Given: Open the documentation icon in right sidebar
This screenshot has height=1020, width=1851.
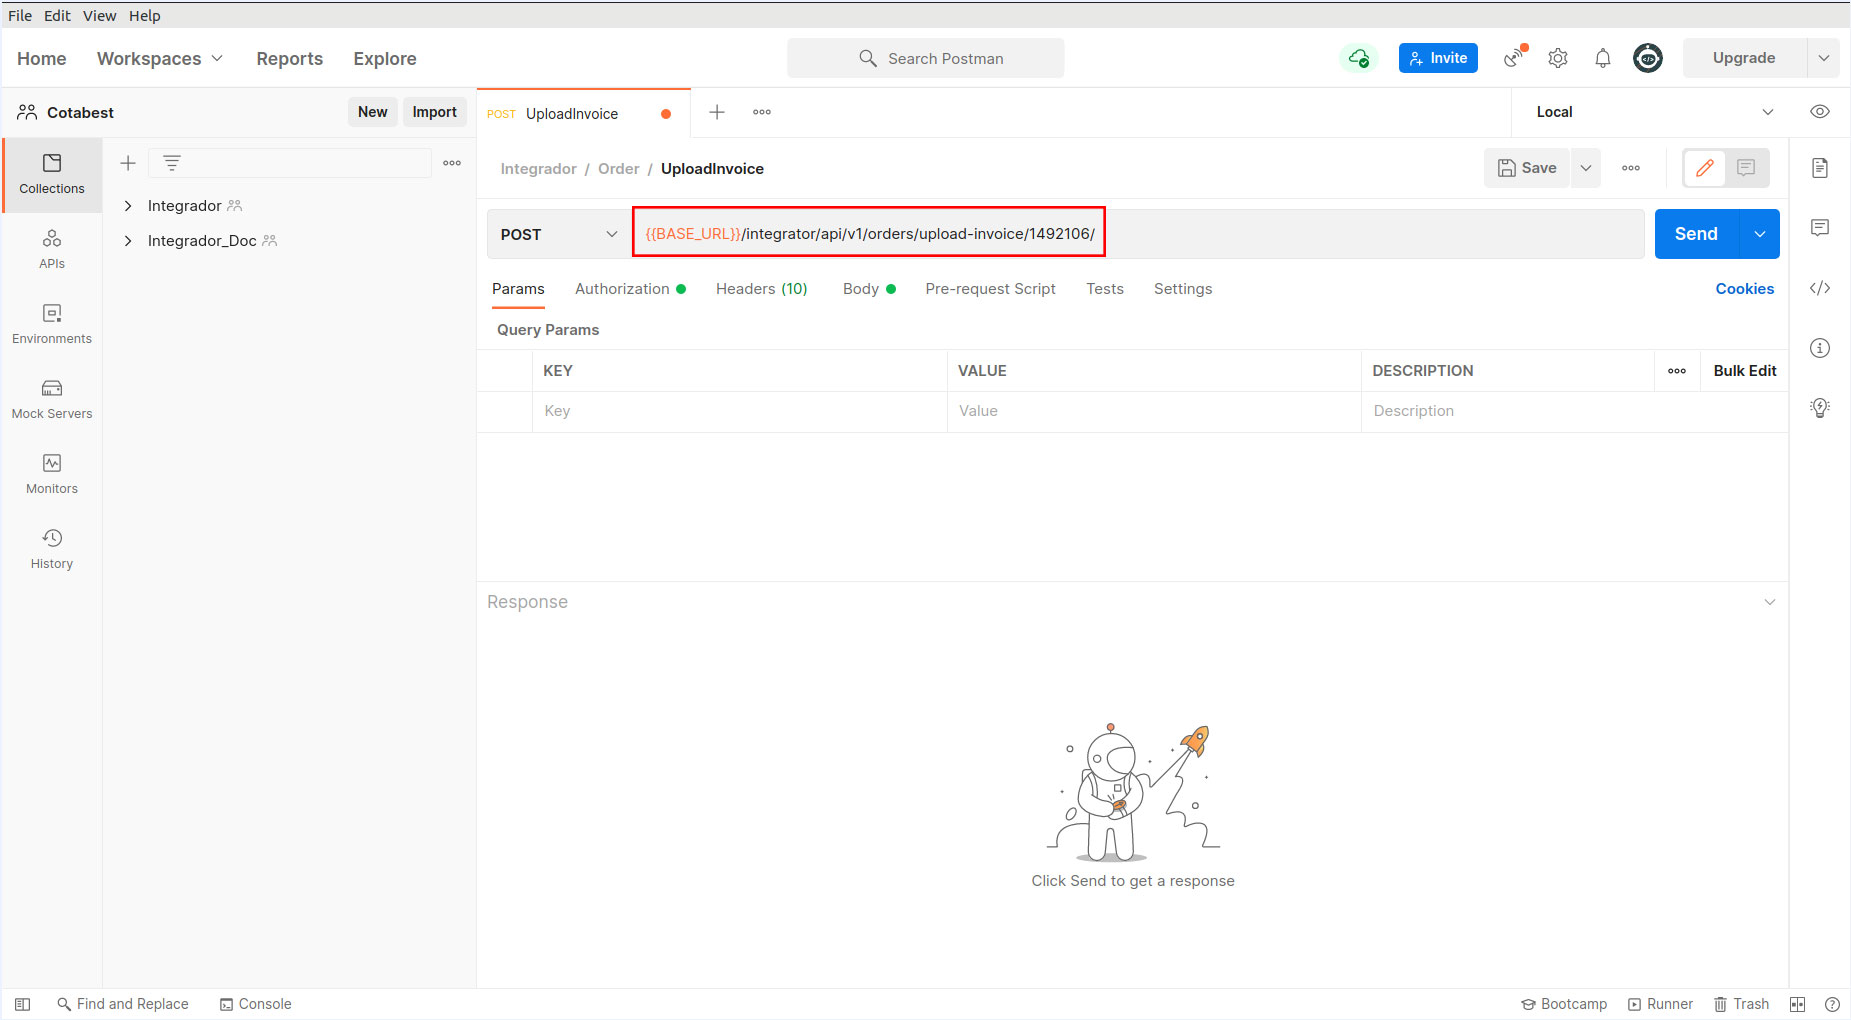Looking at the screenshot, I should [1820, 168].
